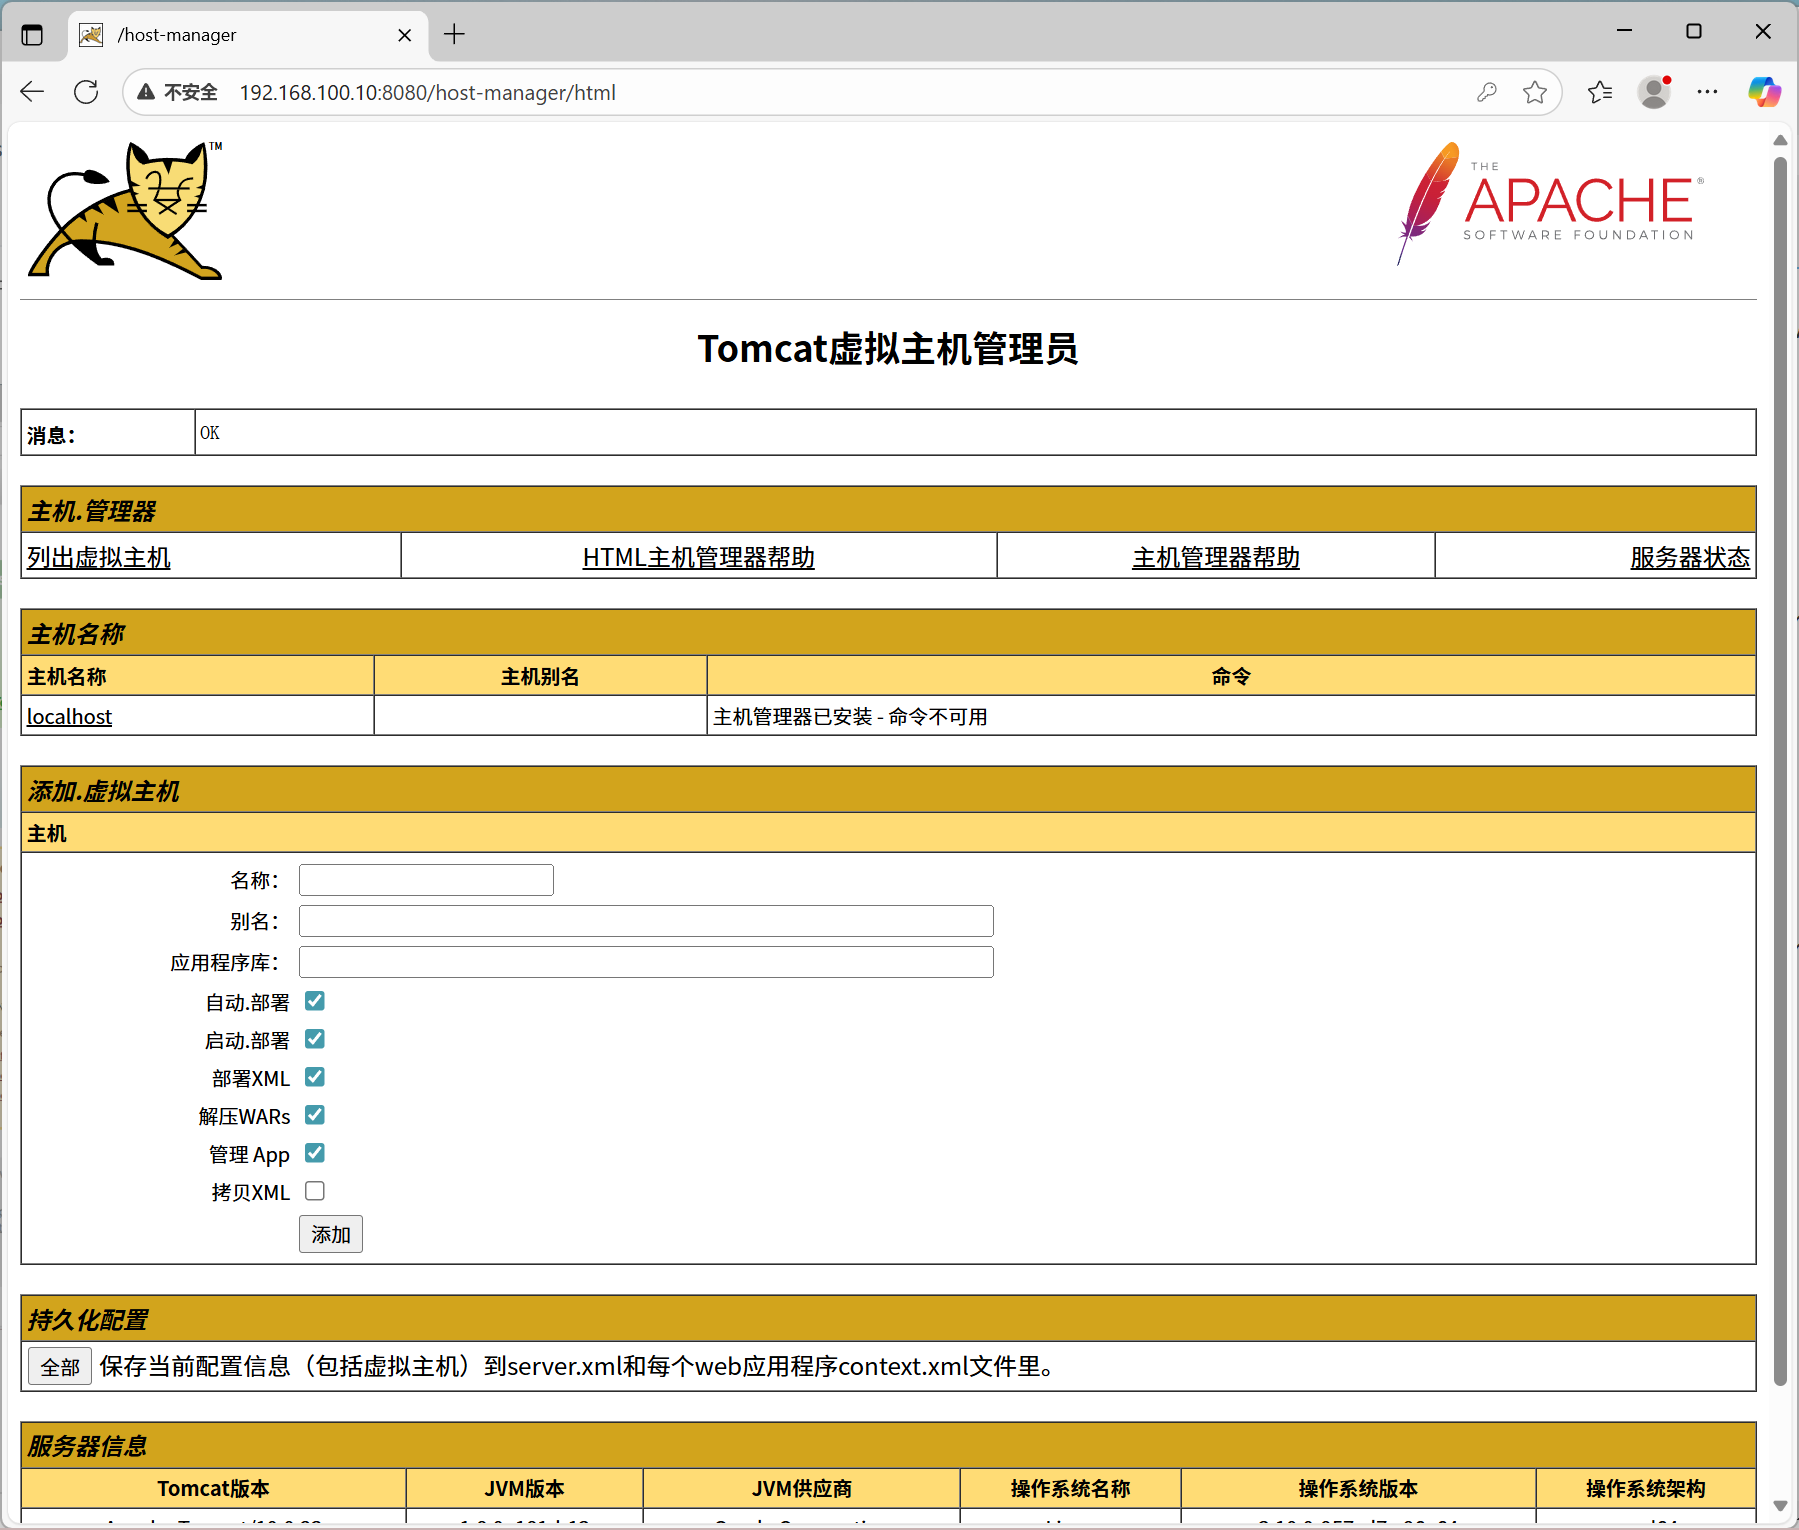Viewport: 1799px width, 1530px height.
Task: Click the 添加.虚拟主机 section title
Action: [104, 791]
